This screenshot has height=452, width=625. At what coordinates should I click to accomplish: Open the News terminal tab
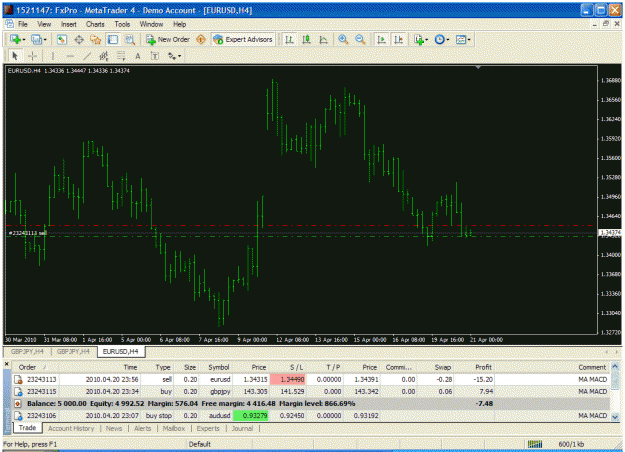pos(114,428)
